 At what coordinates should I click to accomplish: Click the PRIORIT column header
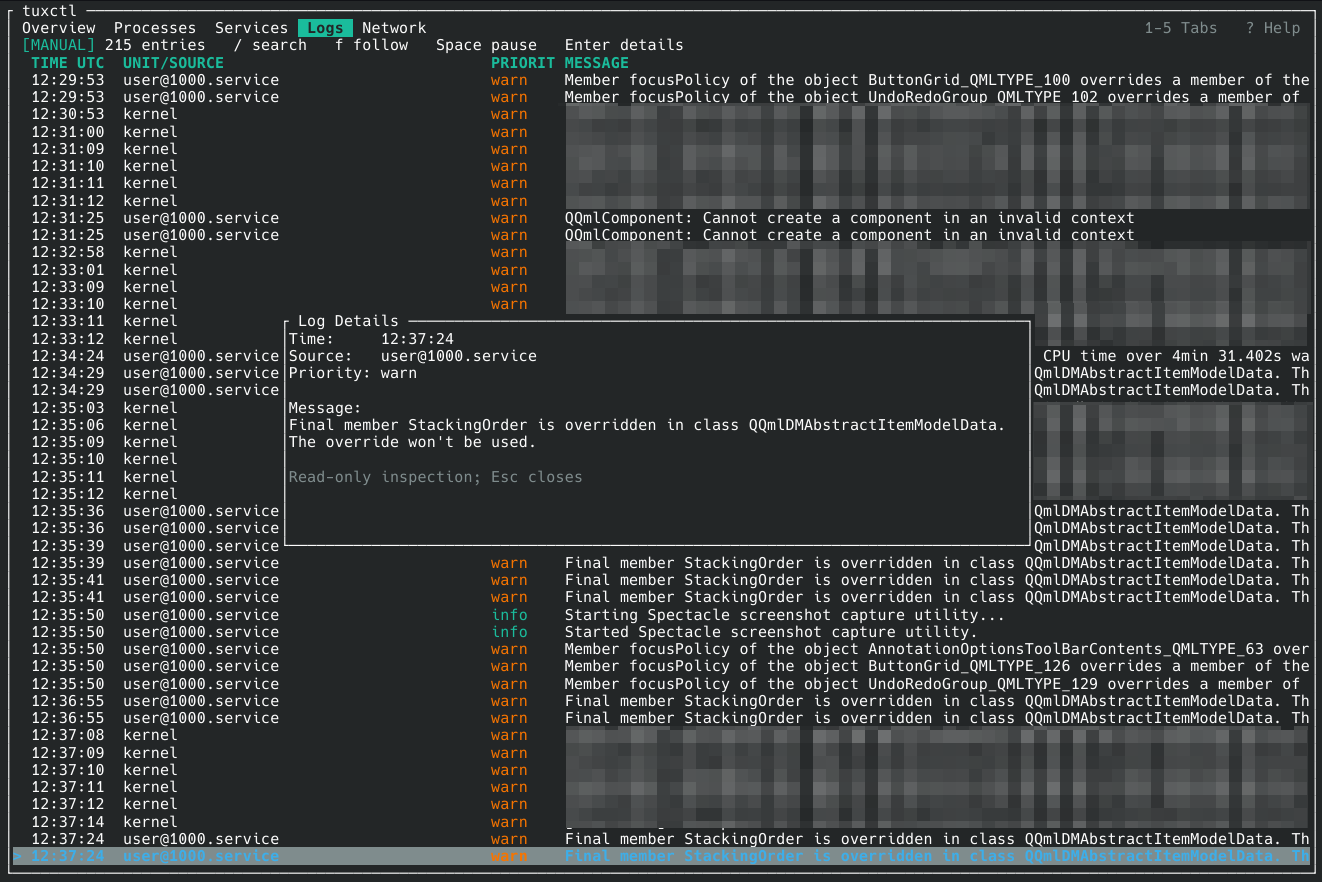pyautogui.click(x=523, y=63)
